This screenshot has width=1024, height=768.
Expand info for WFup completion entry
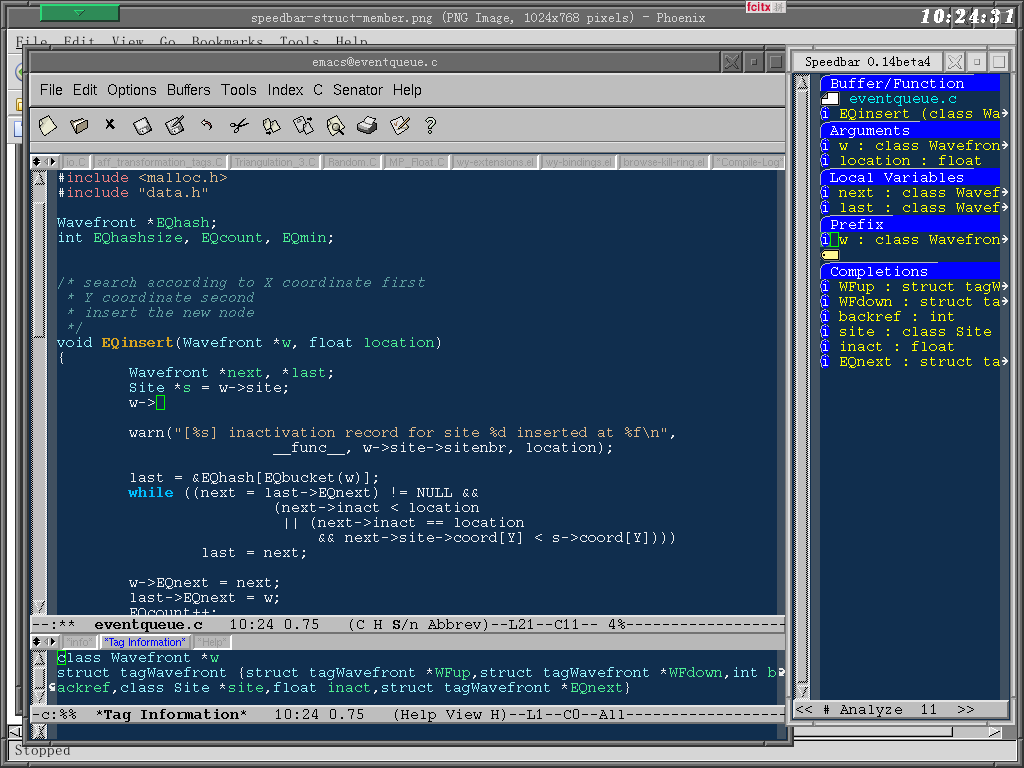point(825,287)
